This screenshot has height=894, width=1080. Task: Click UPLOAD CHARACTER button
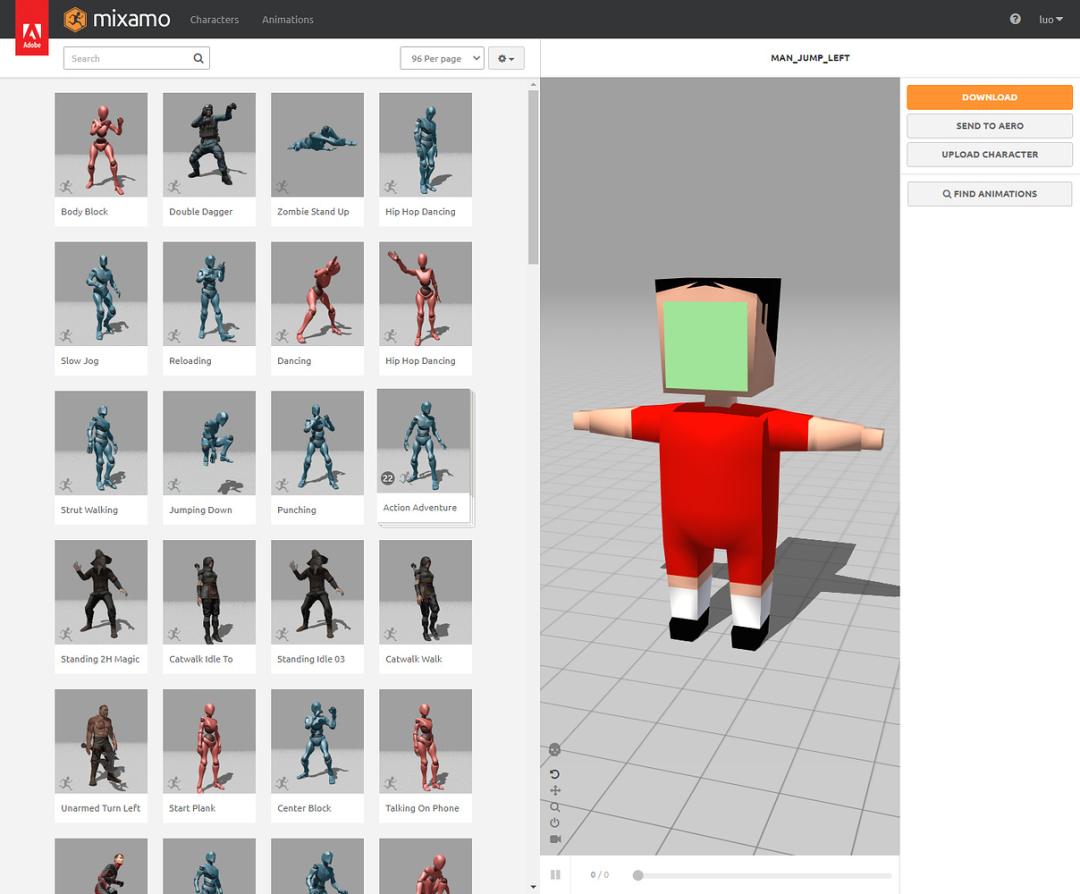[989, 154]
